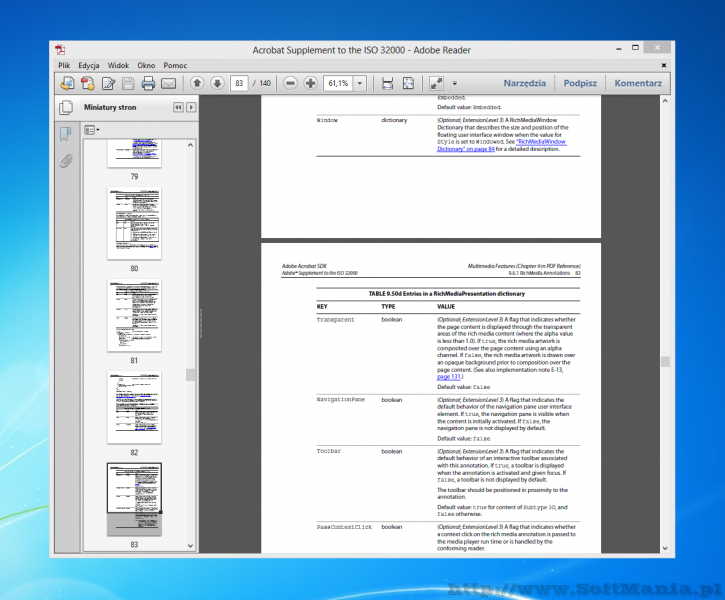Expand the thumbnails panel right arrow
The height and width of the screenshot is (600, 725).
(x=191, y=107)
